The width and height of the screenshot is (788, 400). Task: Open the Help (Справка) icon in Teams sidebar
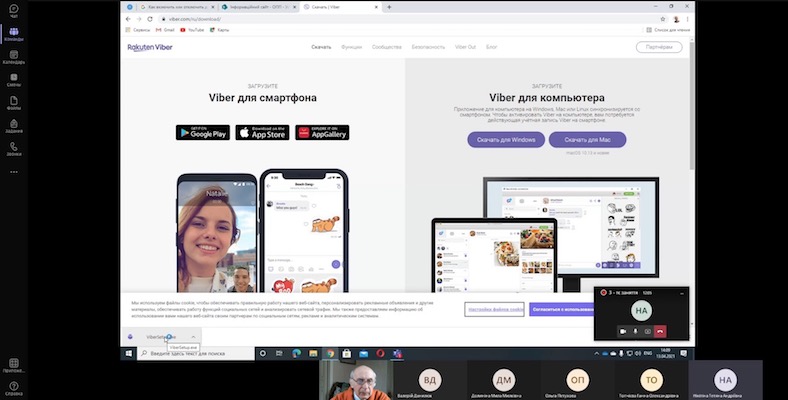pyautogui.click(x=14, y=388)
